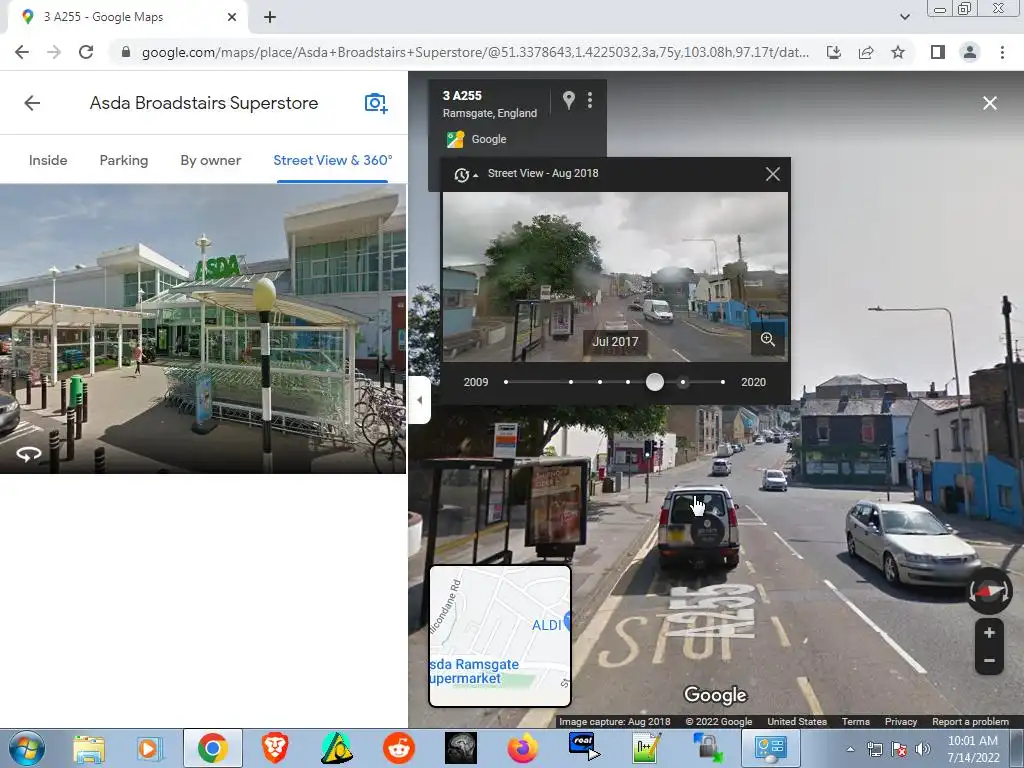This screenshot has height=768, width=1024.
Task: Click the compass control
Action: tap(989, 591)
